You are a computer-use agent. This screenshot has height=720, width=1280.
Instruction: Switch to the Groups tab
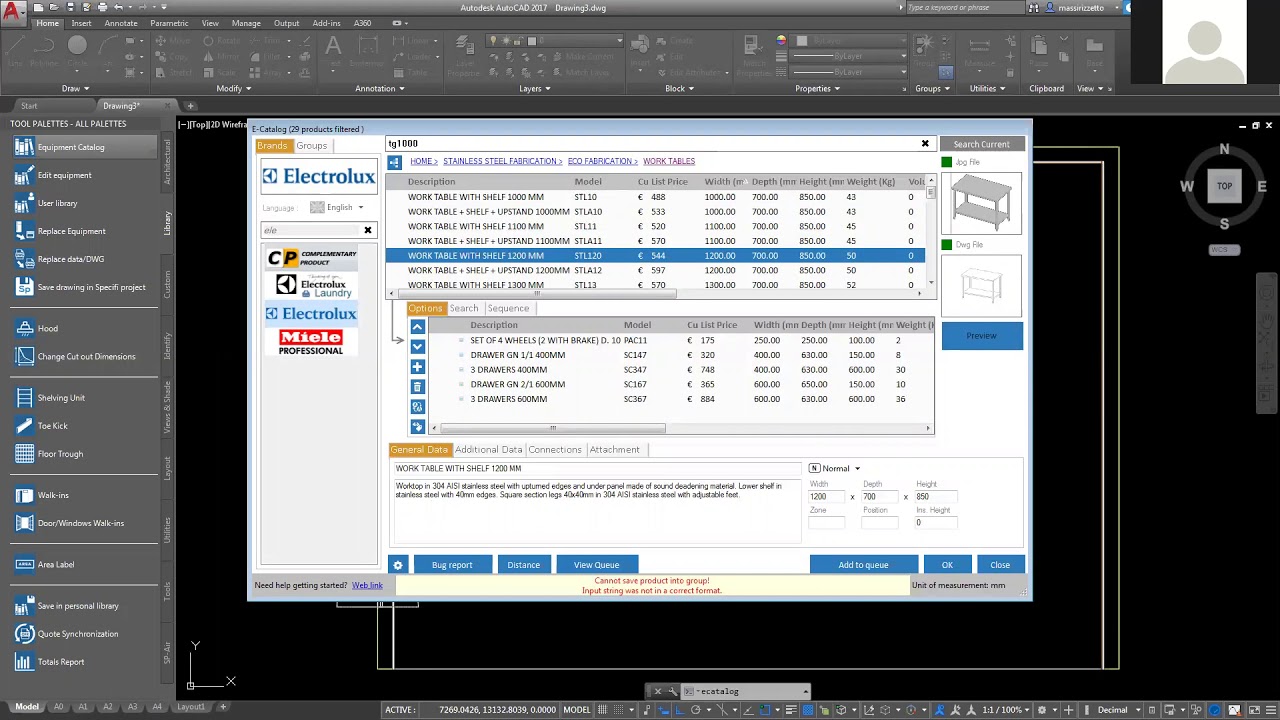pyautogui.click(x=311, y=146)
